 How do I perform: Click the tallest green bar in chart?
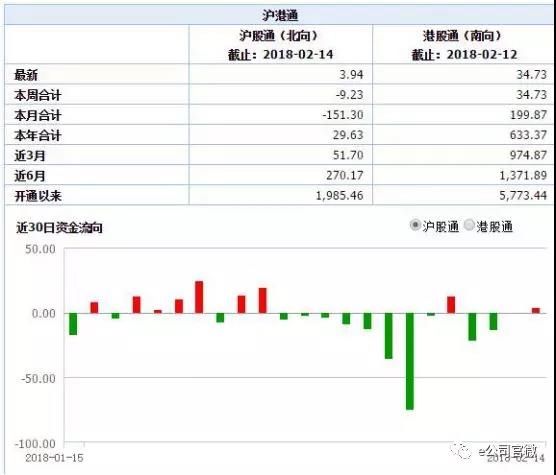410,361
